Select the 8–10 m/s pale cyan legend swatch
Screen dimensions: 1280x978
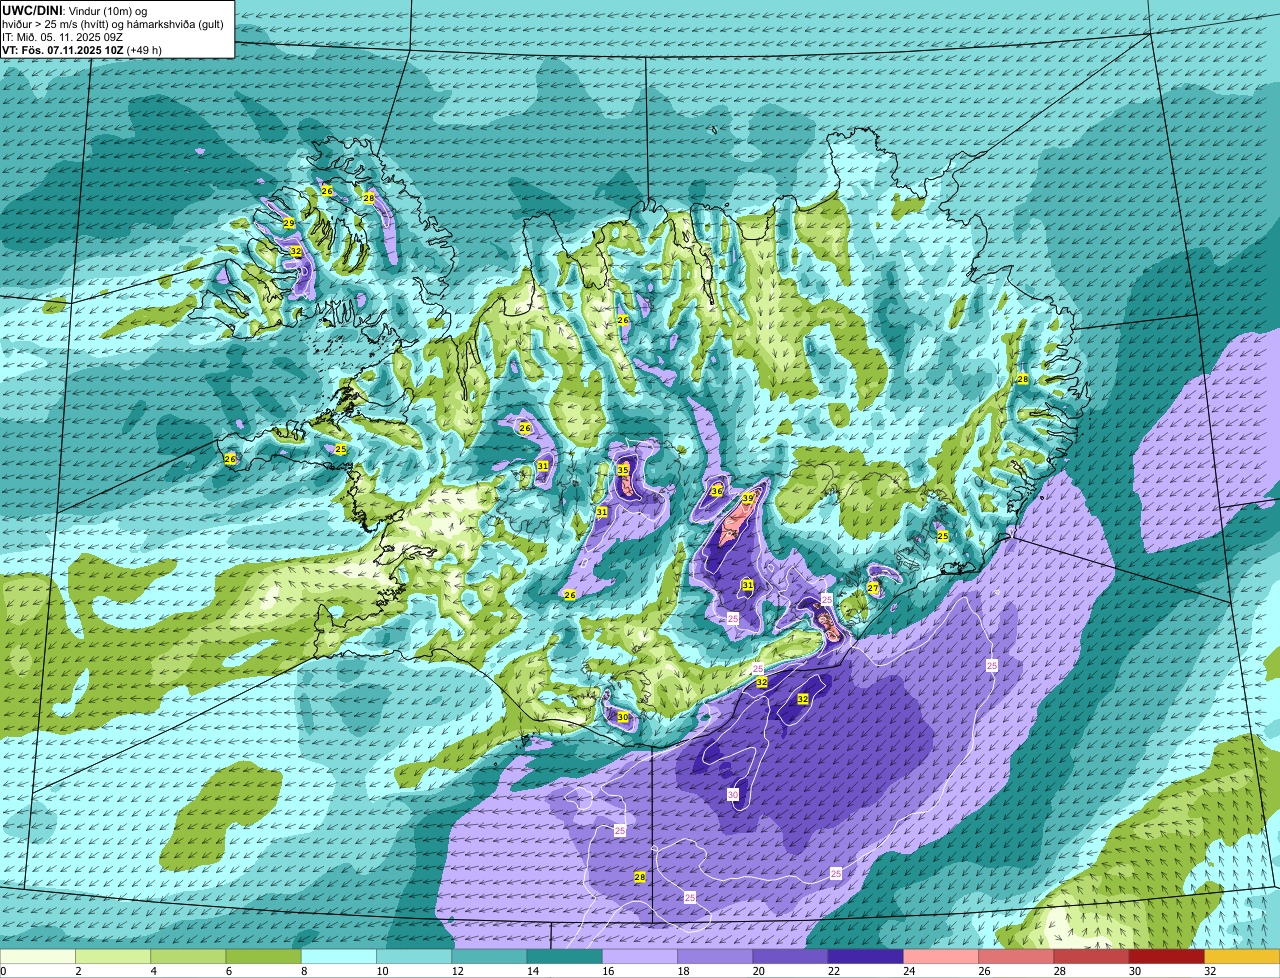coord(339,956)
